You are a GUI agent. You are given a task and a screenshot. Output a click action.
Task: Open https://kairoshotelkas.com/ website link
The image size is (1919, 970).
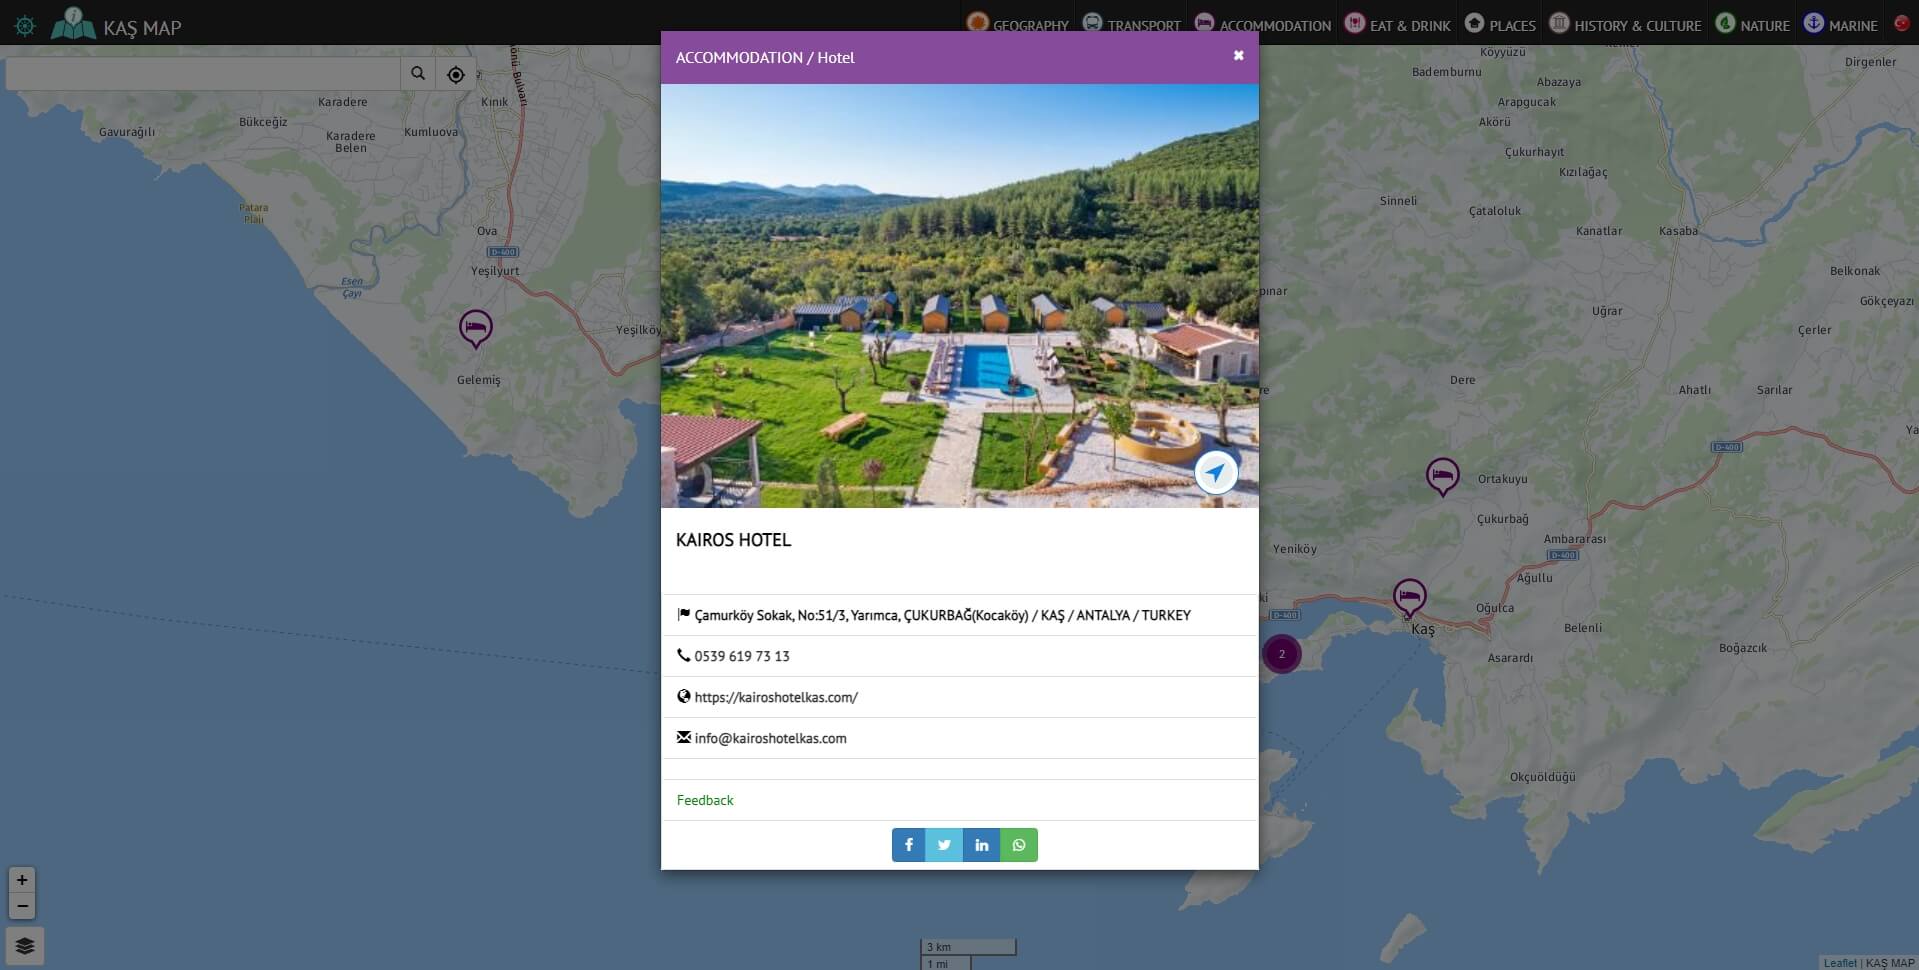776,697
